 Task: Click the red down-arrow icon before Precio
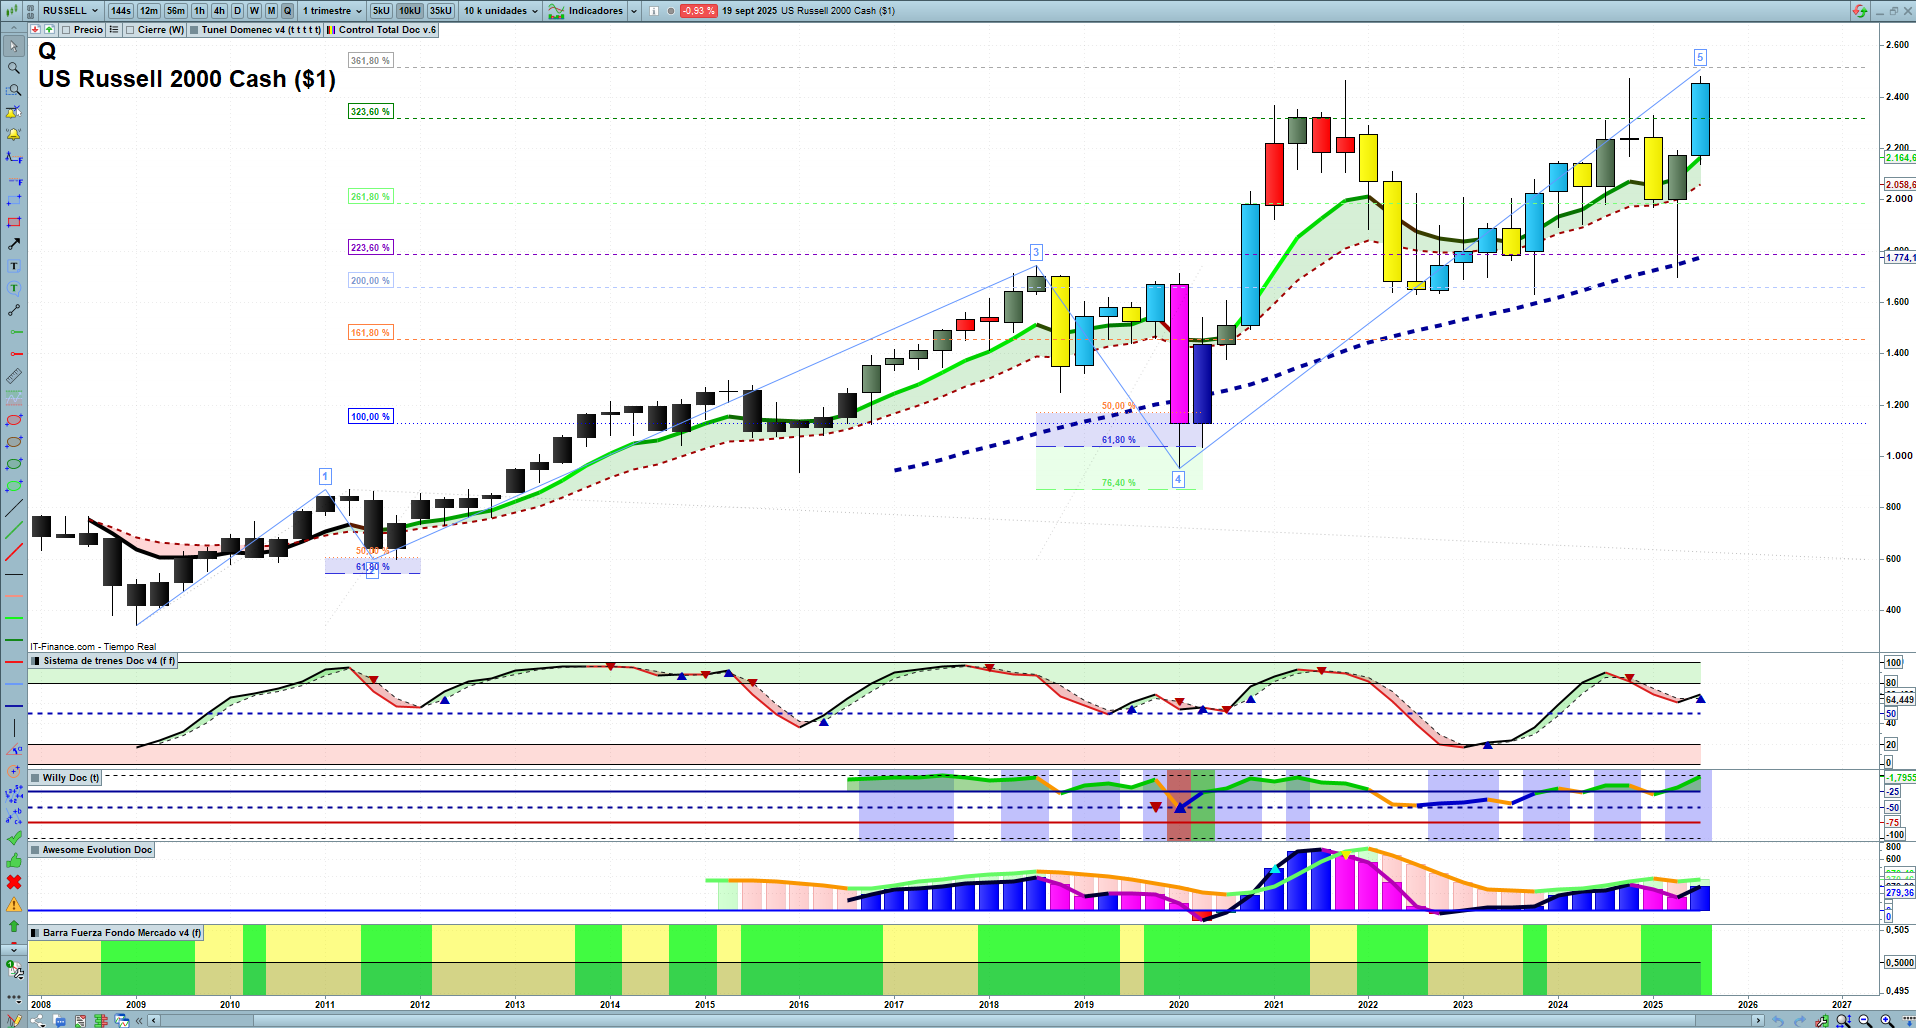tap(35, 30)
